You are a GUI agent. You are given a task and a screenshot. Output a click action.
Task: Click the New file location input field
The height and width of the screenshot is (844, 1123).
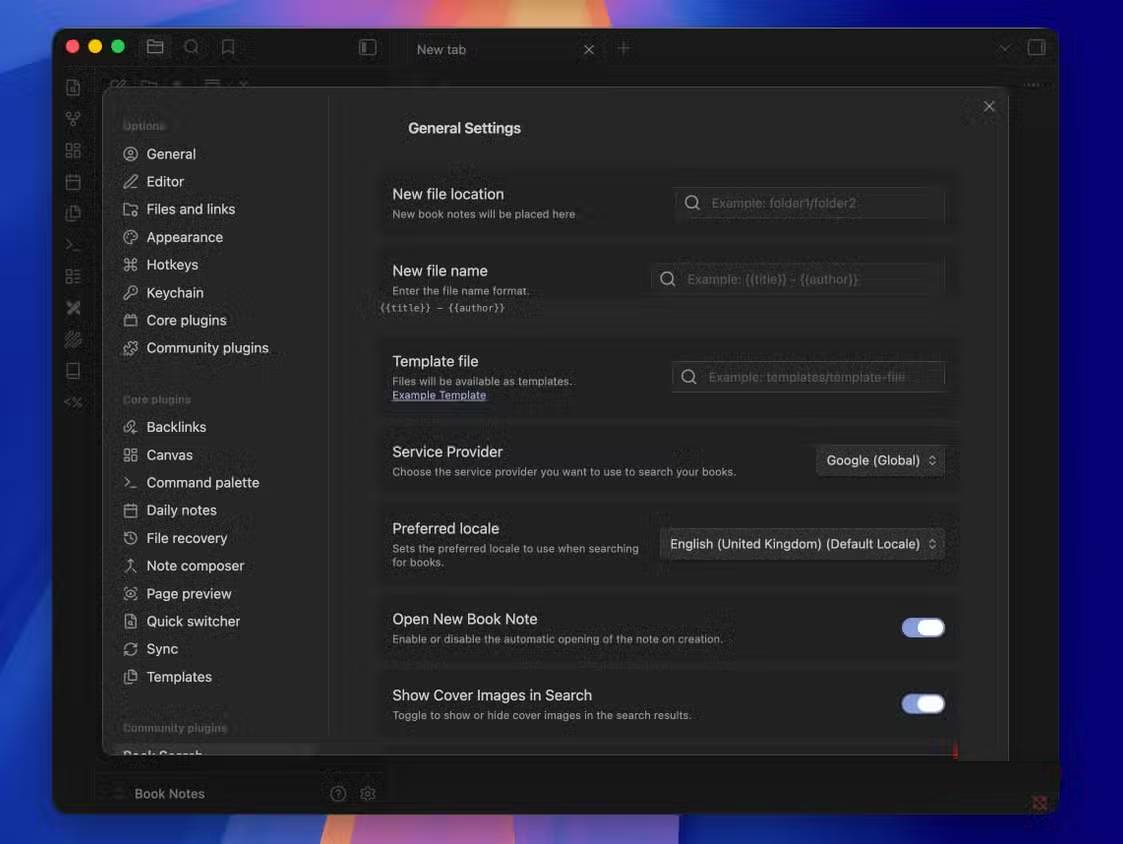pos(820,203)
